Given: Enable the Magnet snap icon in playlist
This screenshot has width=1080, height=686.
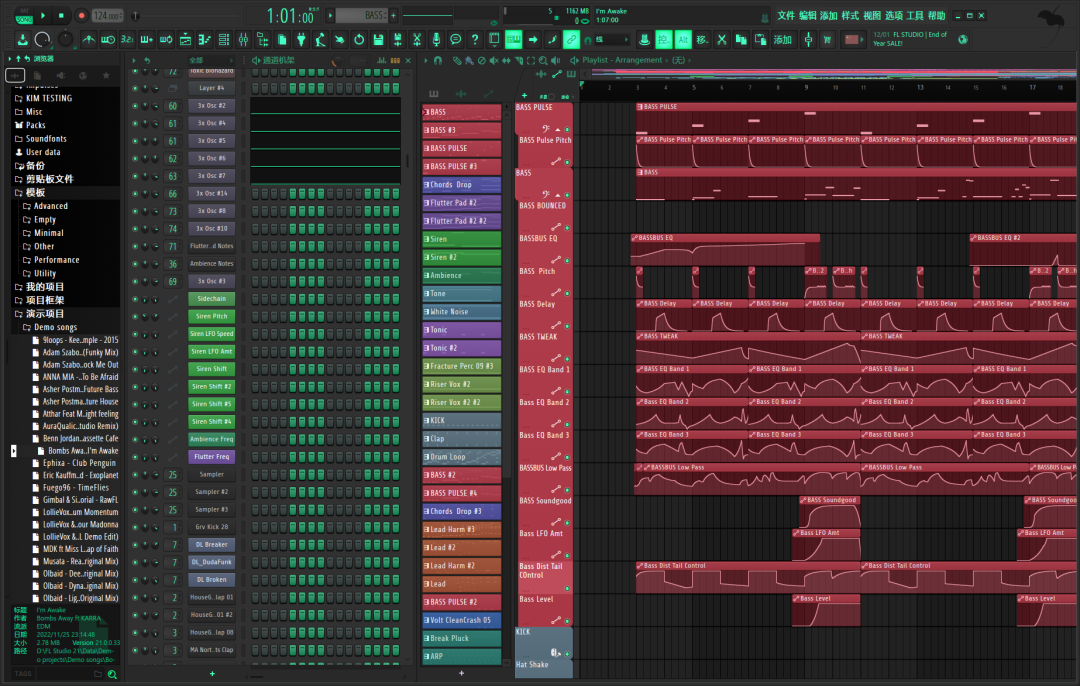Looking at the screenshot, I should (437, 60).
